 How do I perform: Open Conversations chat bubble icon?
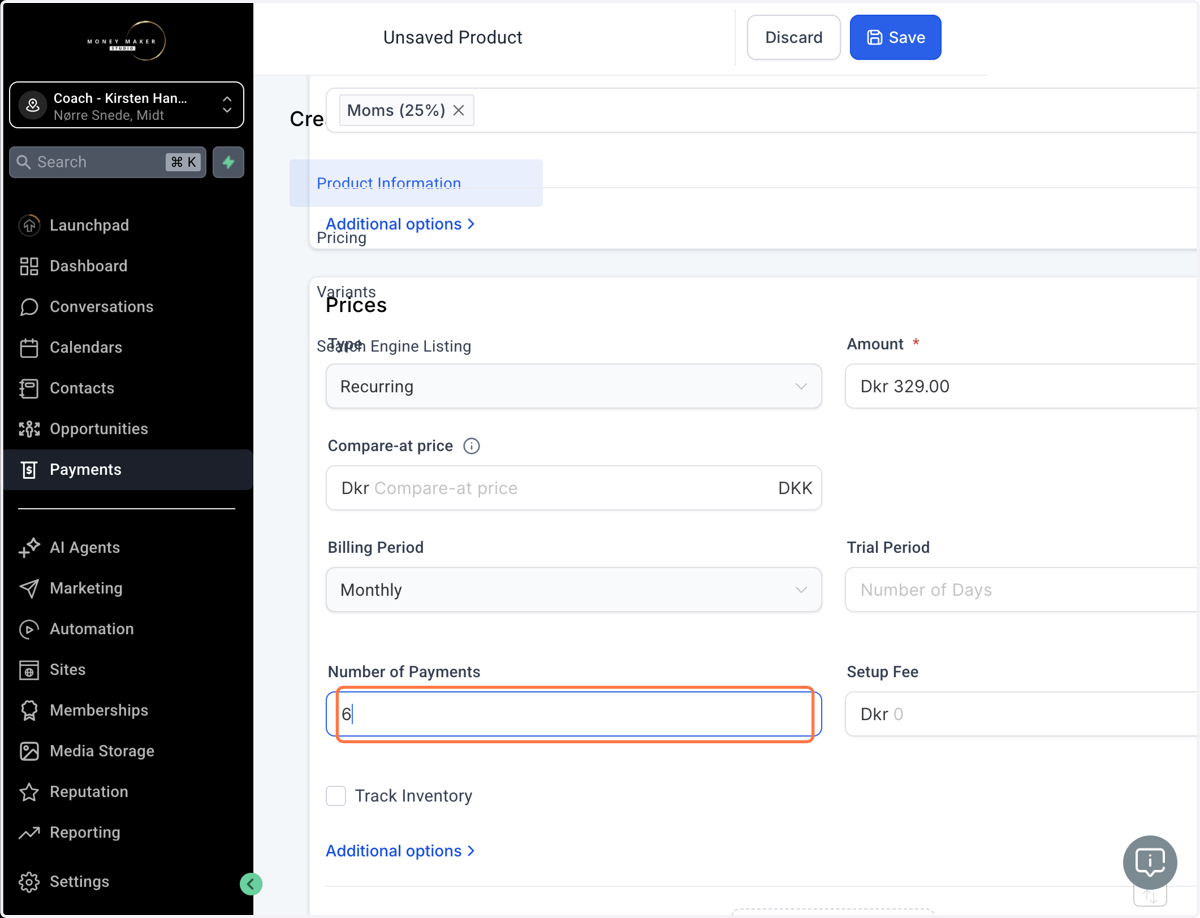point(29,307)
